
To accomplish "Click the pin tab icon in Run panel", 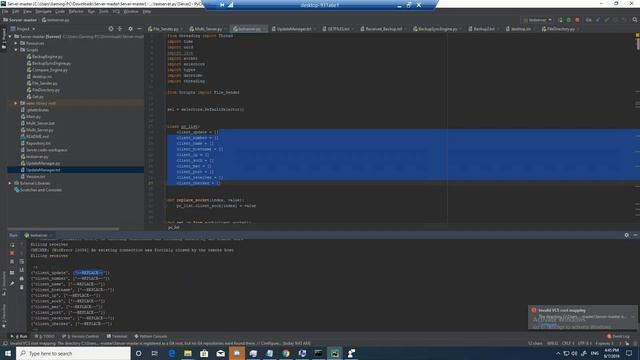I will [x=12, y=283].
